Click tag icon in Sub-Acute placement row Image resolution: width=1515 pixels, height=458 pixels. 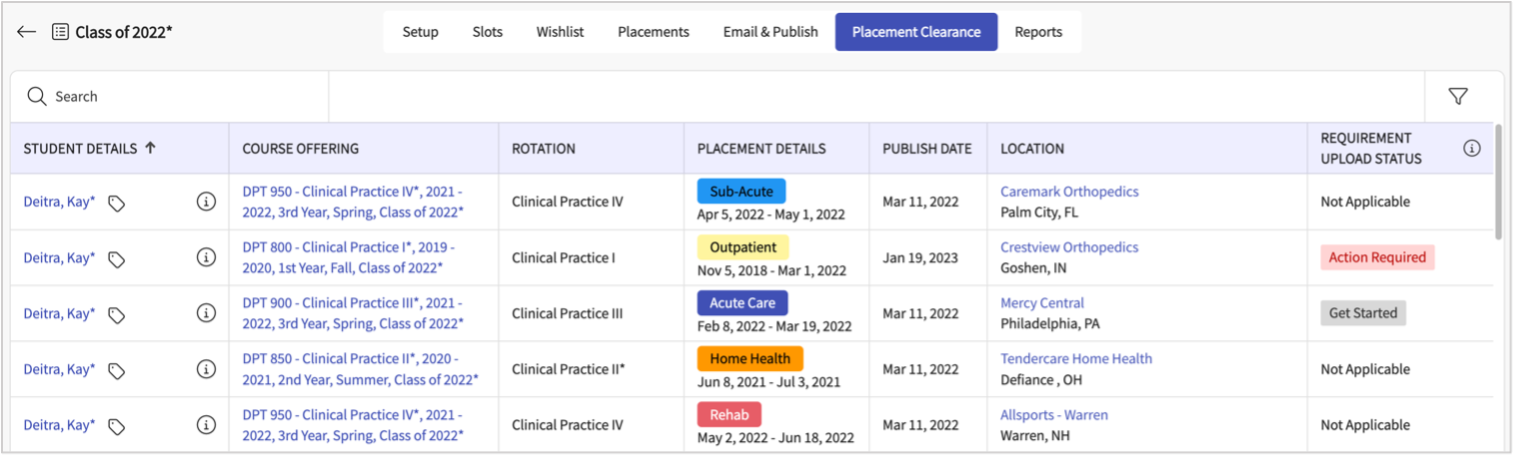(x=116, y=203)
